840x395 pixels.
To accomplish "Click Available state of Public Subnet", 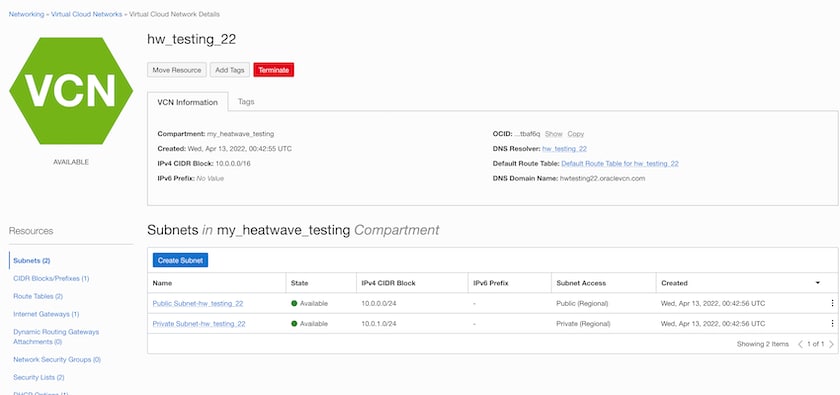I will coord(310,303).
